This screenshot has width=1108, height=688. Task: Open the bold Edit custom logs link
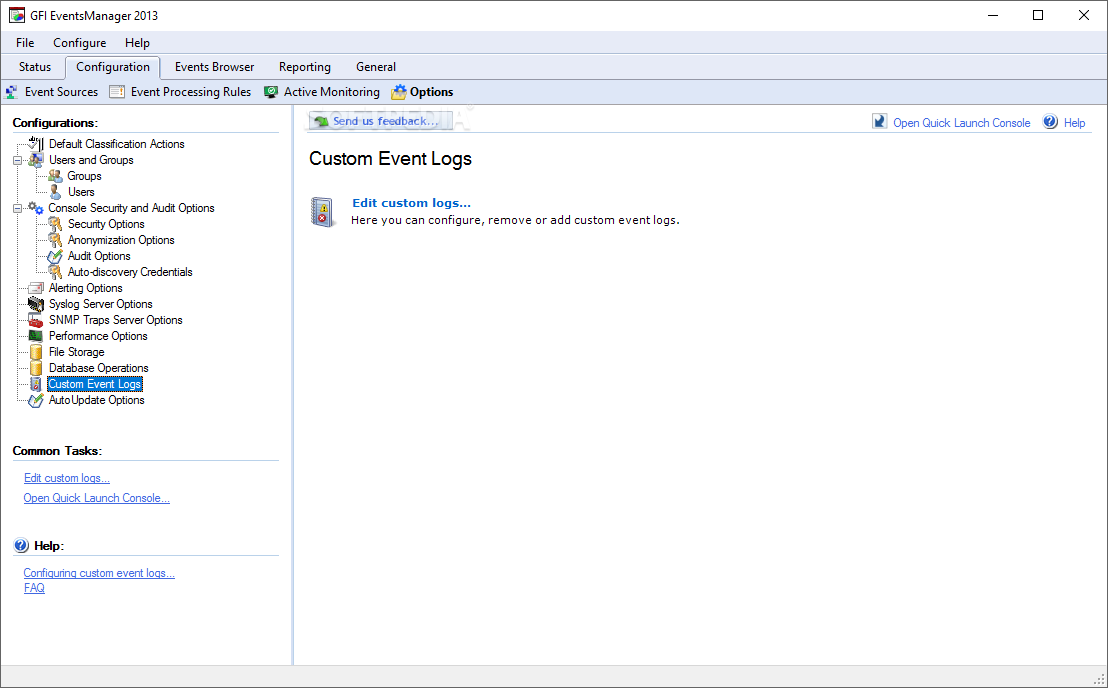coord(411,203)
